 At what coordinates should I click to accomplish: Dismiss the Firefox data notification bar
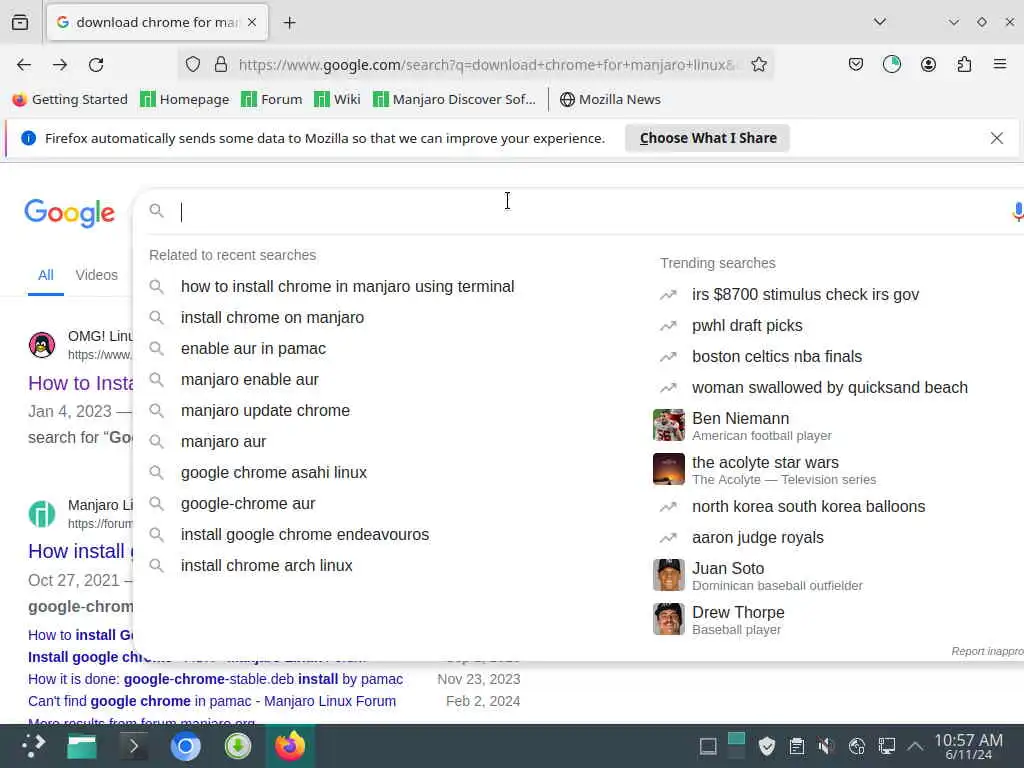point(996,138)
